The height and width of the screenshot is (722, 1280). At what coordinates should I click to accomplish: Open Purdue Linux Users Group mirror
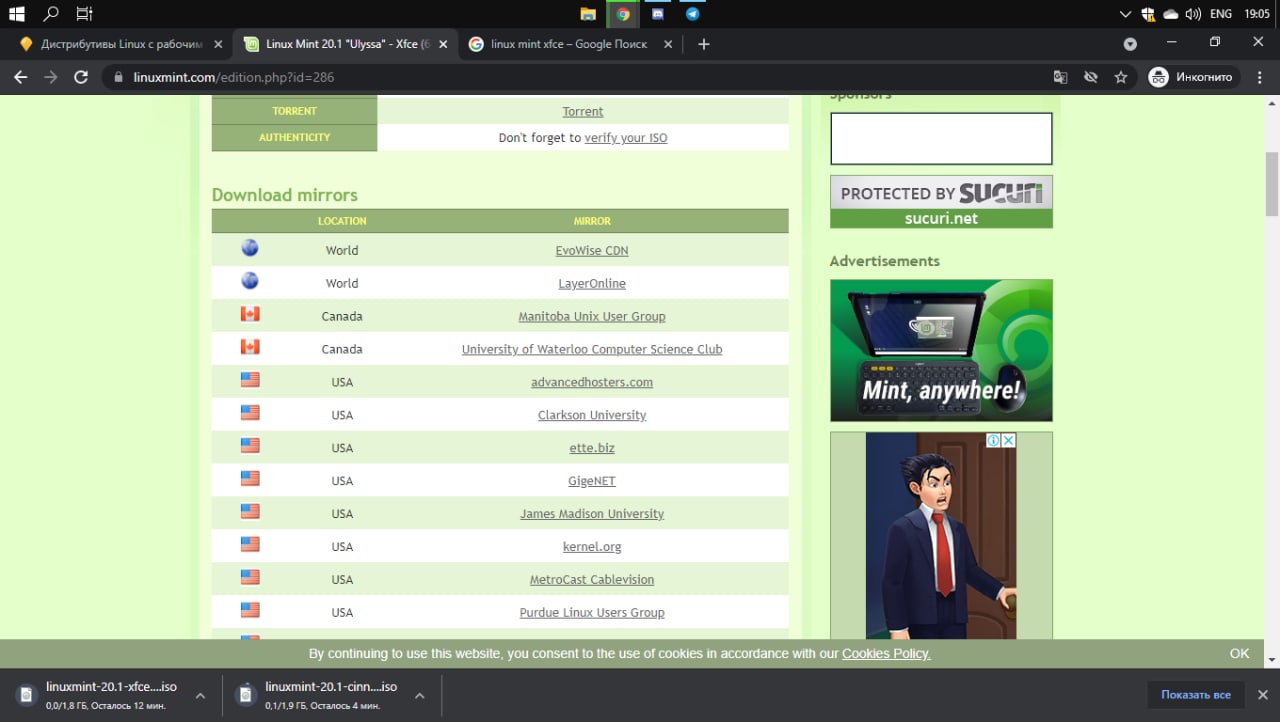592,613
